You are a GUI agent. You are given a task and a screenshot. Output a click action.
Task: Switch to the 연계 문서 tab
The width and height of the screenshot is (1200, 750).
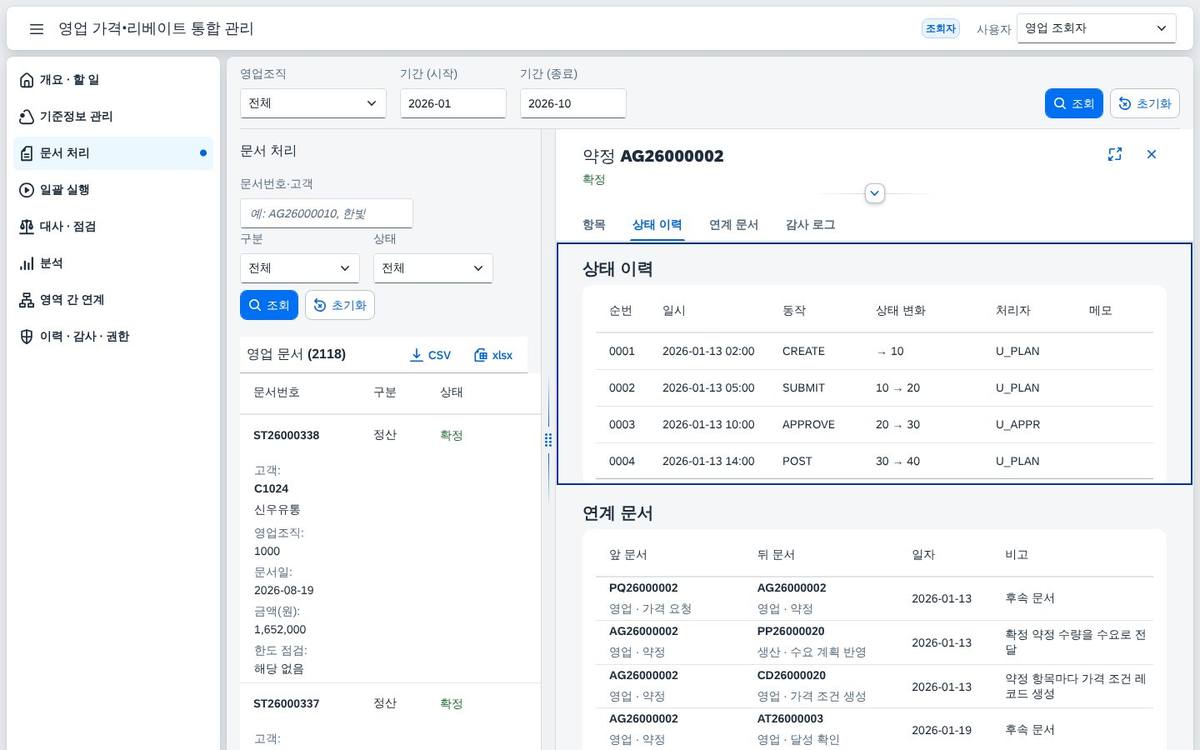click(x=734, y=225)
